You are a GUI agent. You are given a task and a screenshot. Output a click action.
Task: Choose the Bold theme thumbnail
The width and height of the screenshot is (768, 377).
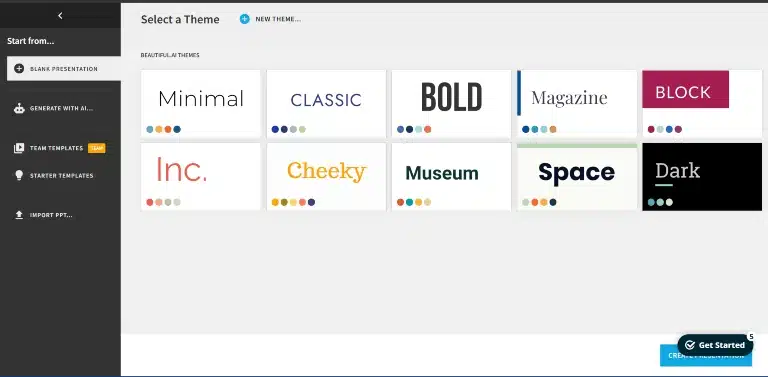click(451, 103)
